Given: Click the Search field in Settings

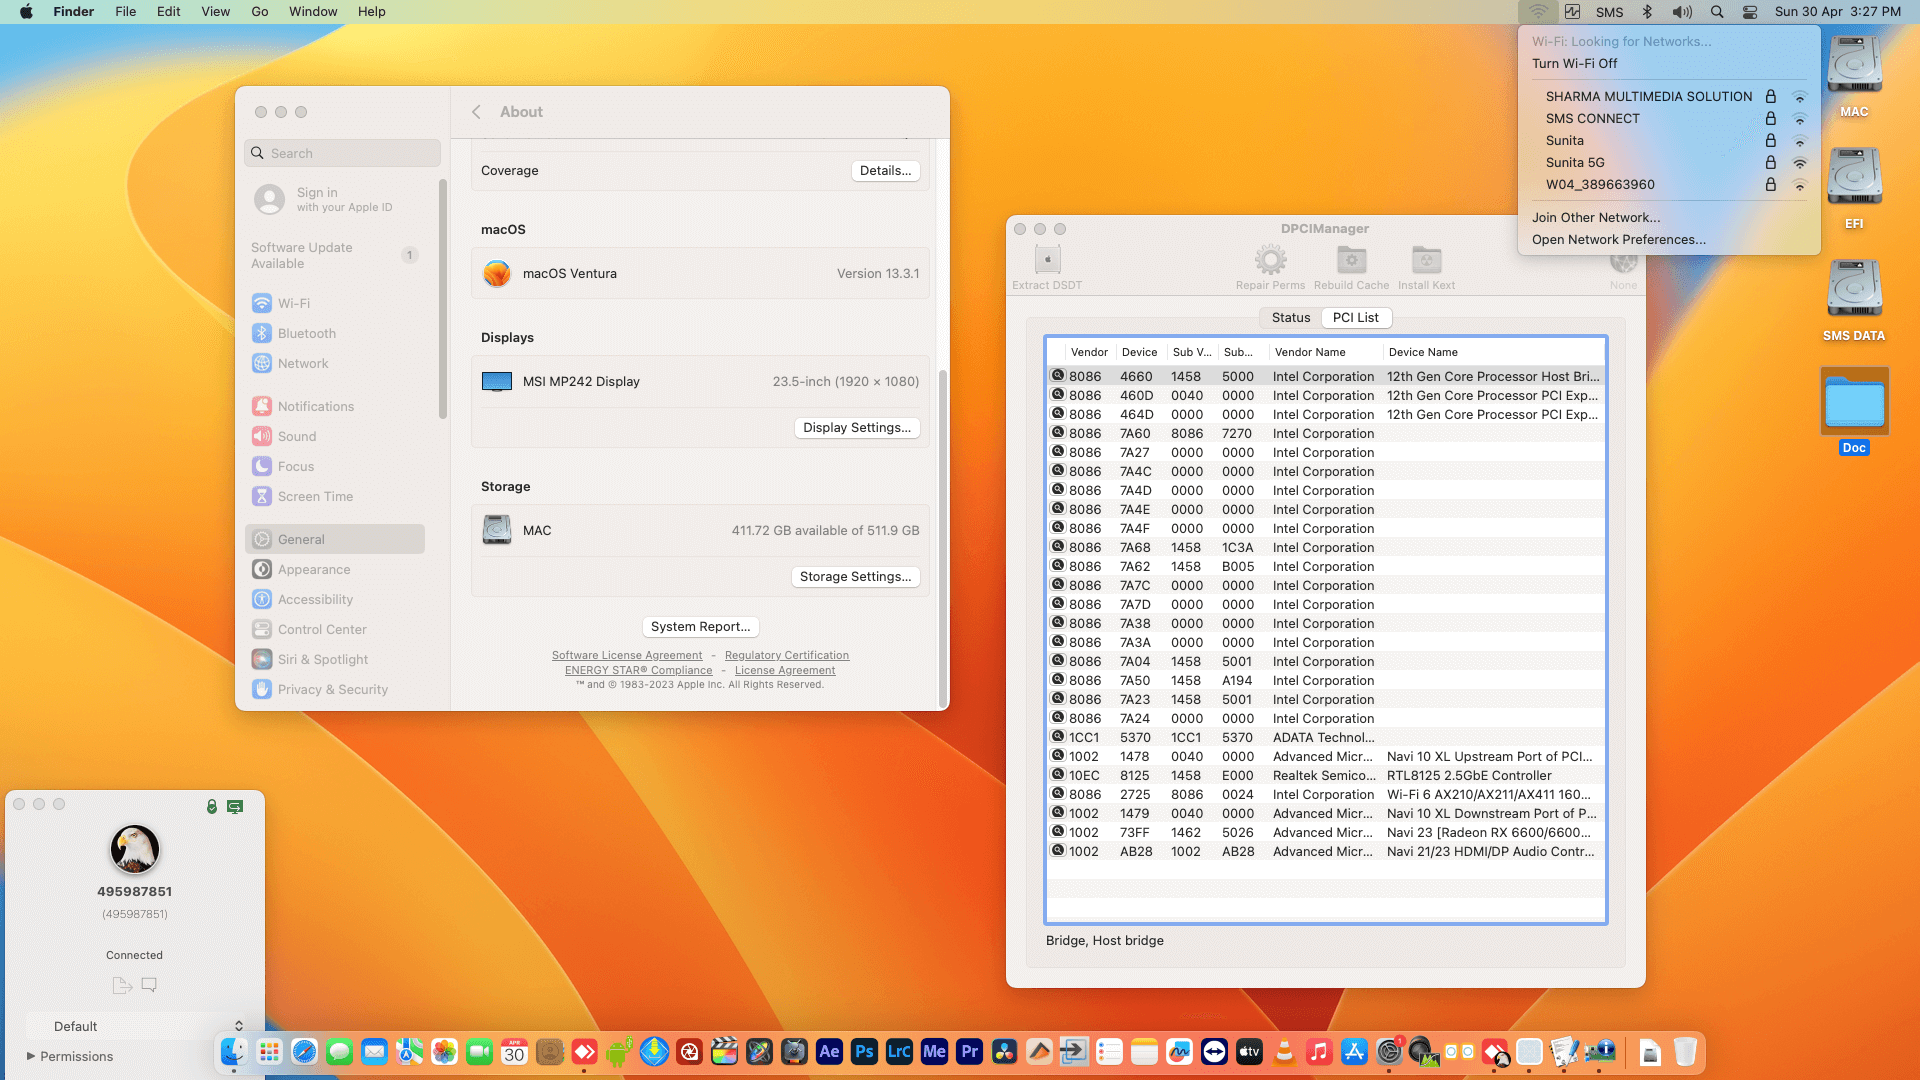Looking at the screenshot, I should (342, 153).
